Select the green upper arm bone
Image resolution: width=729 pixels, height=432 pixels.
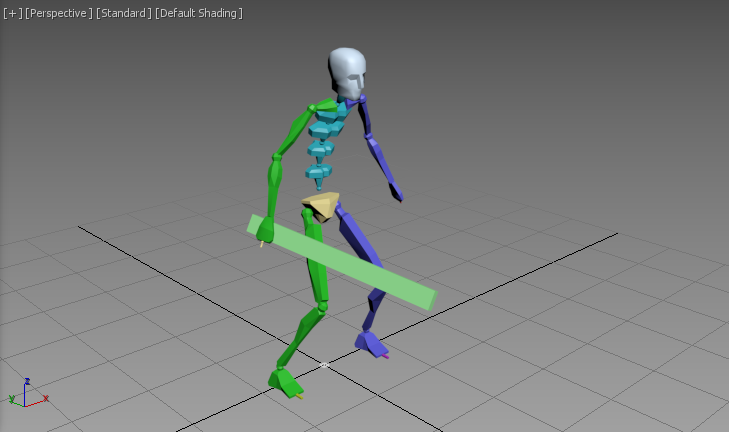295,132
